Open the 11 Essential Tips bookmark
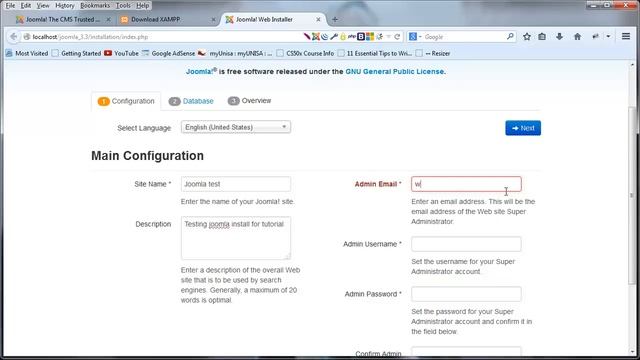This screenshot has height=360, width=640. 375,53
